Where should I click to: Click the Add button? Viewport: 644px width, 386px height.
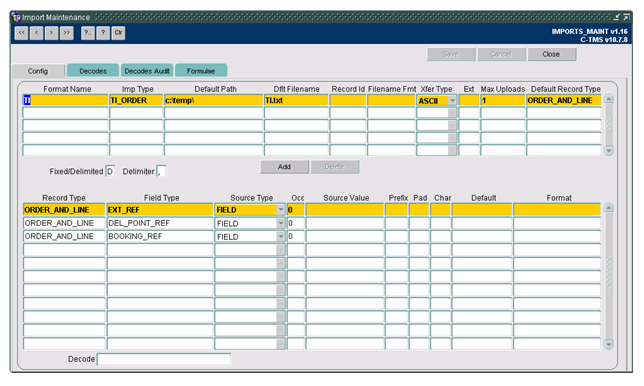point(284,167)
